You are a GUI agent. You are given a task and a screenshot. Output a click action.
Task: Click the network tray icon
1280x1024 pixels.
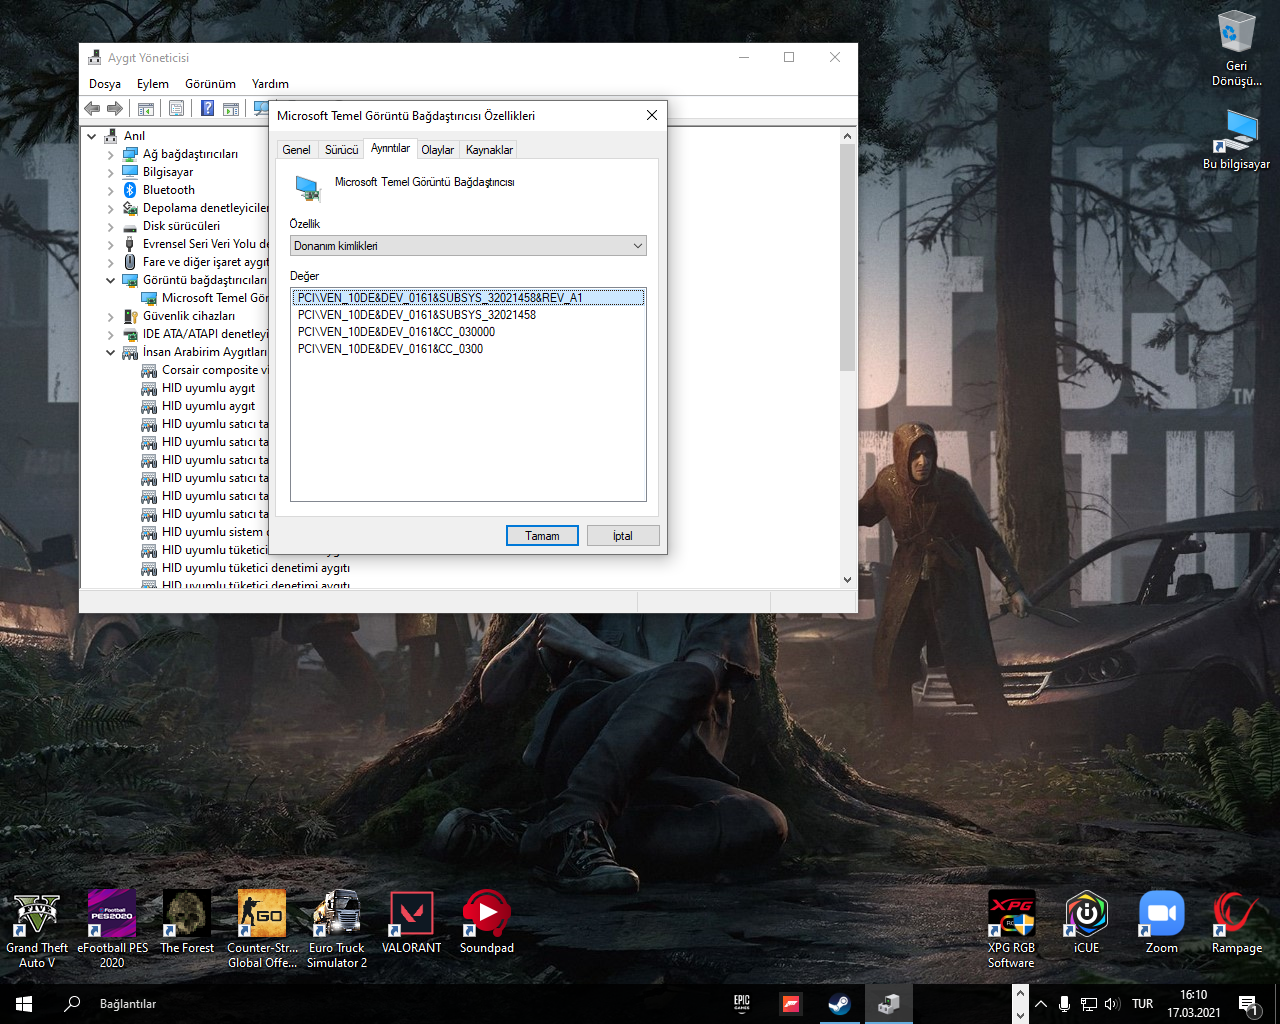click(x=1088, y=1004)
